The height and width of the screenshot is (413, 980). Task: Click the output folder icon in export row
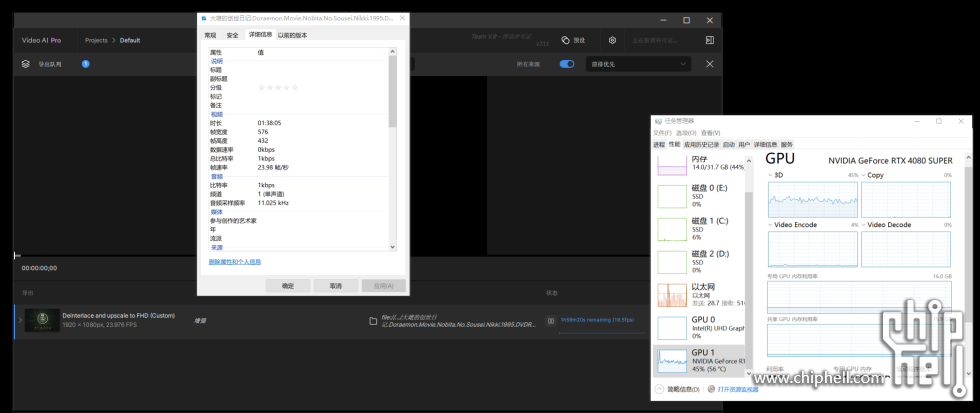[373, 321]
